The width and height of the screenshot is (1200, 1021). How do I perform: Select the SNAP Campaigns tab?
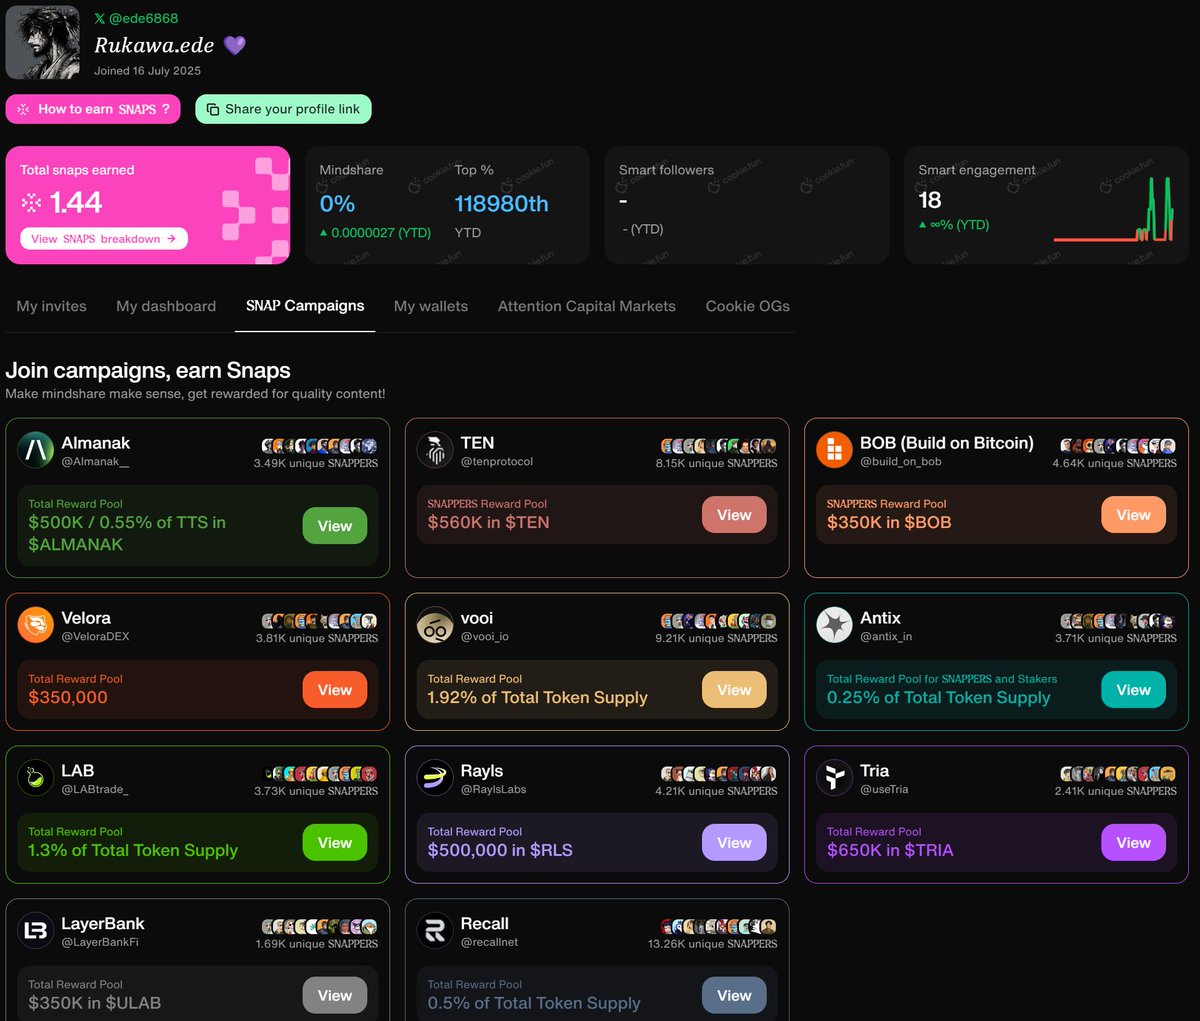[x=305, y=306]
